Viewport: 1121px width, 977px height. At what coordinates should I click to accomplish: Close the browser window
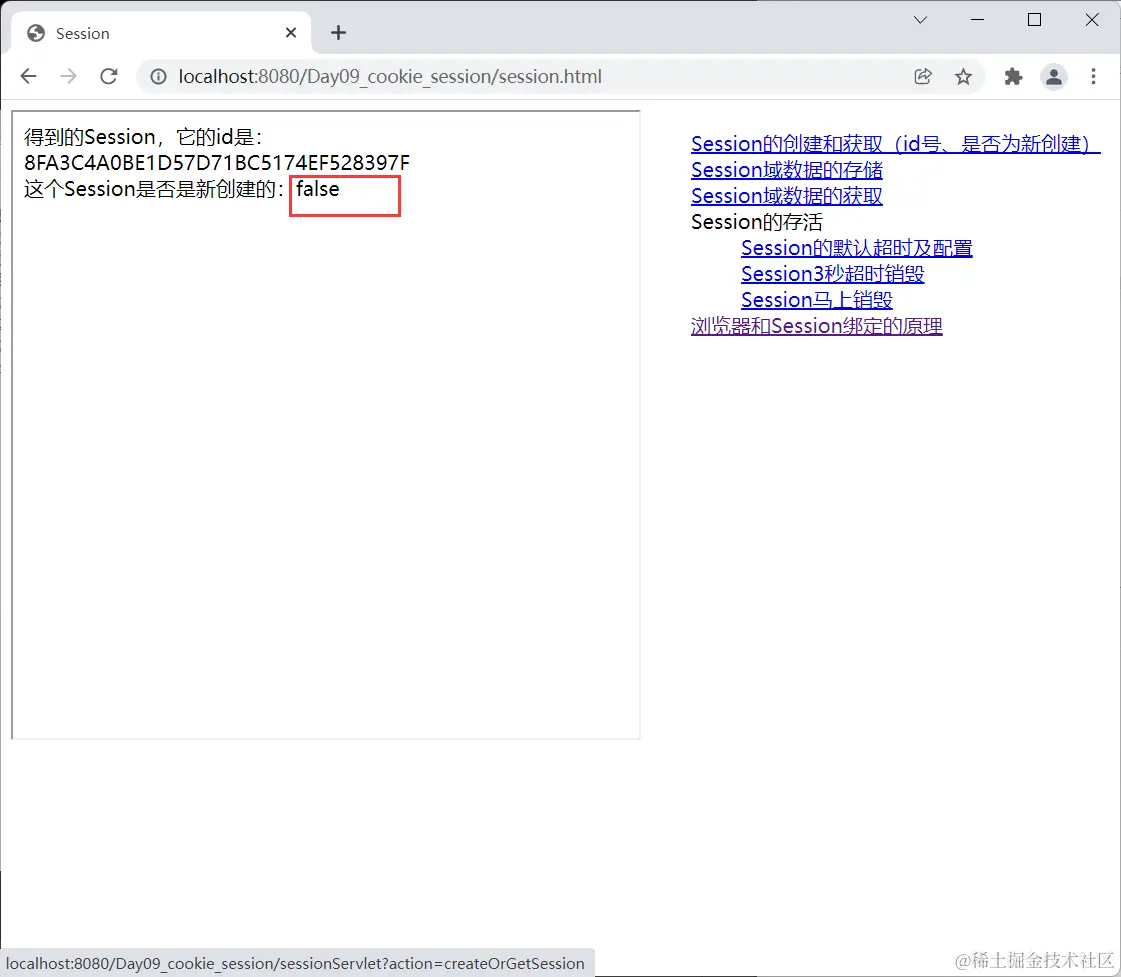[1092, 20]
